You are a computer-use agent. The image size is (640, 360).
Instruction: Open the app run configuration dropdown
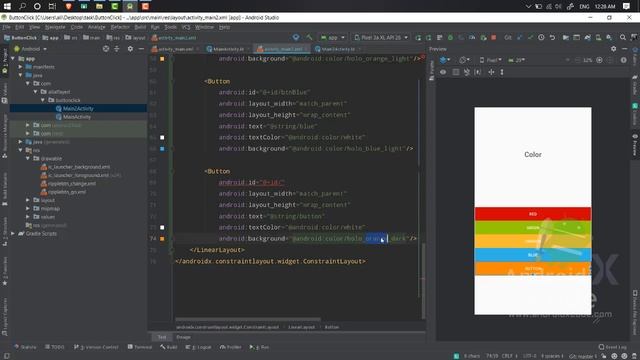[333, 38]
